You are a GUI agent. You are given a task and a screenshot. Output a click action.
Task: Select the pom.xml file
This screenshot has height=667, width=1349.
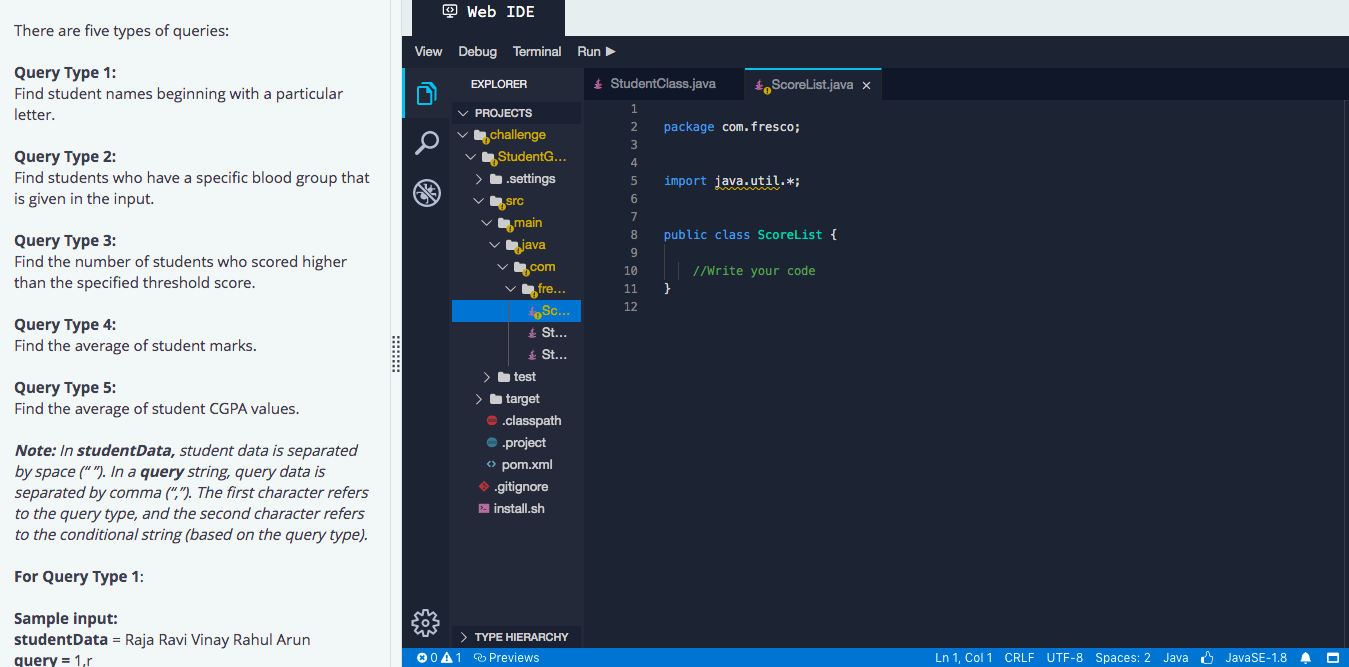pos(525,464)
